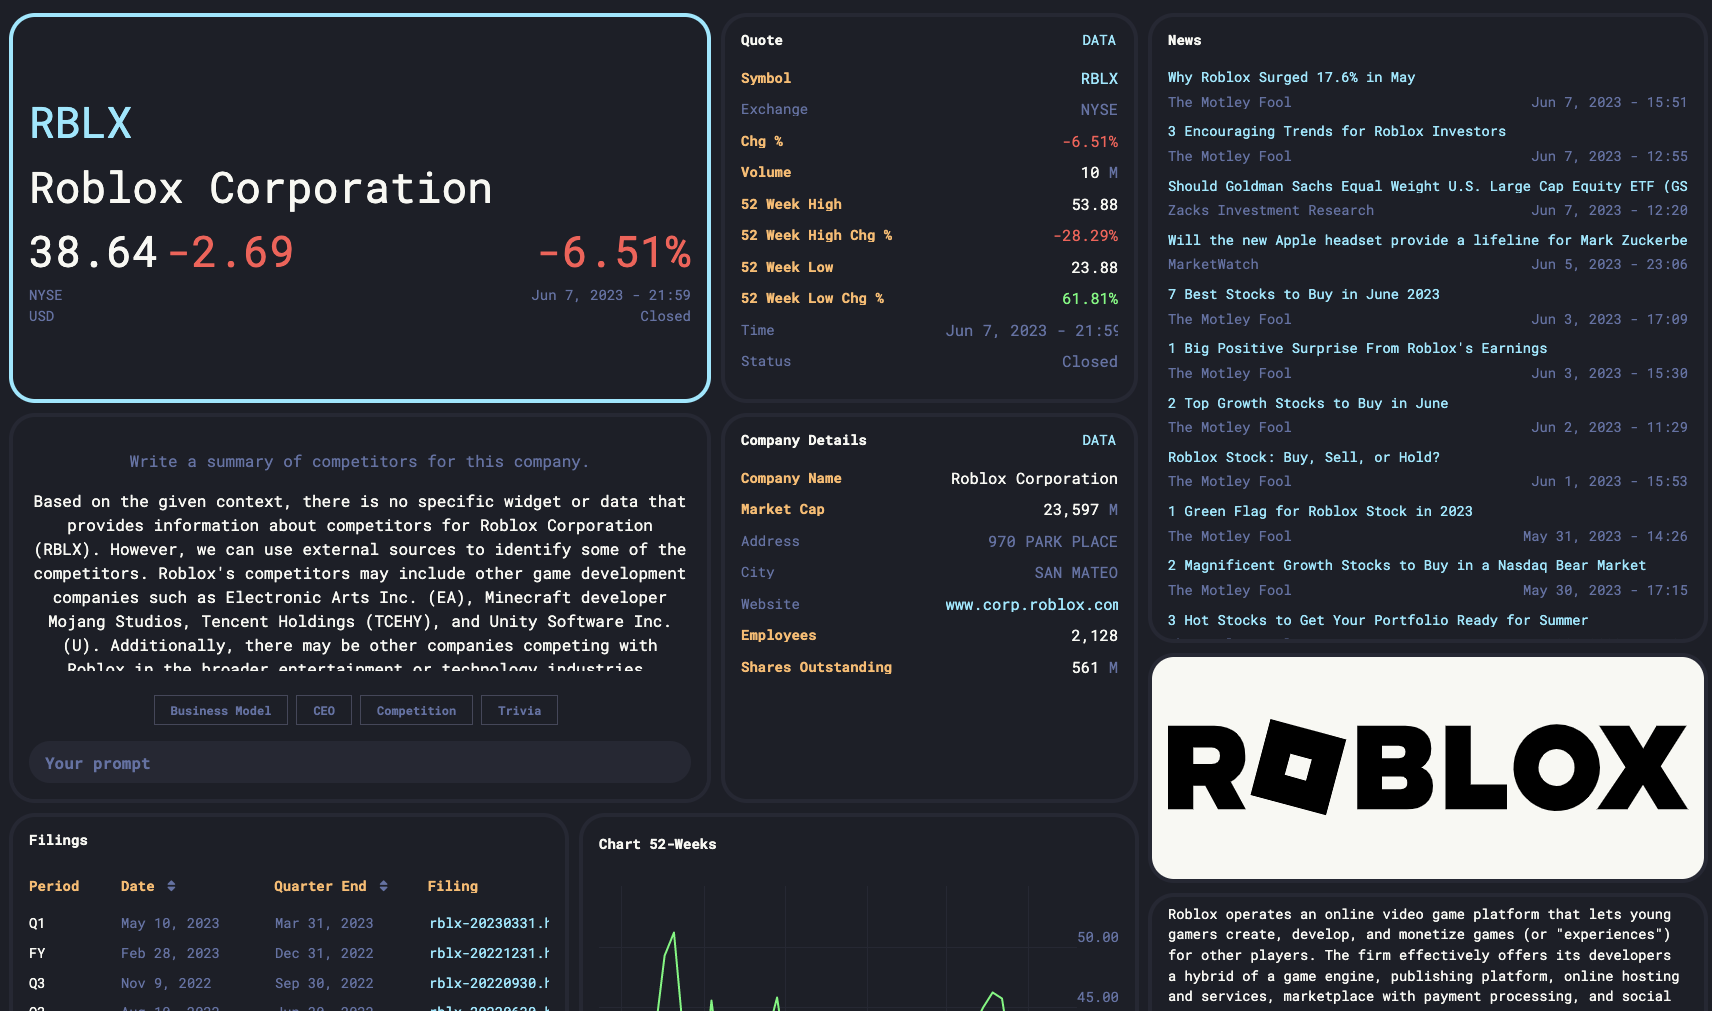Viewport: 1712px width, 1011px height.
Task: Open '3 Hot Stocks' Summer portfolio article
Action: (1377, 620)
